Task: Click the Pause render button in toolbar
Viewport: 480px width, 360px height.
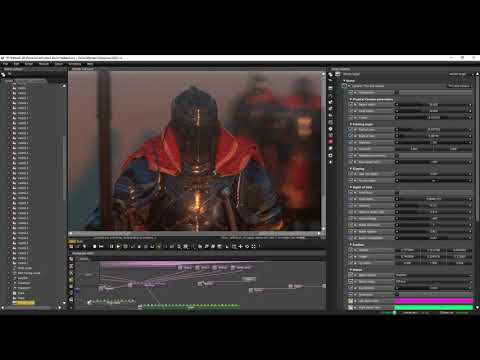Action: [x=111, y=246]
